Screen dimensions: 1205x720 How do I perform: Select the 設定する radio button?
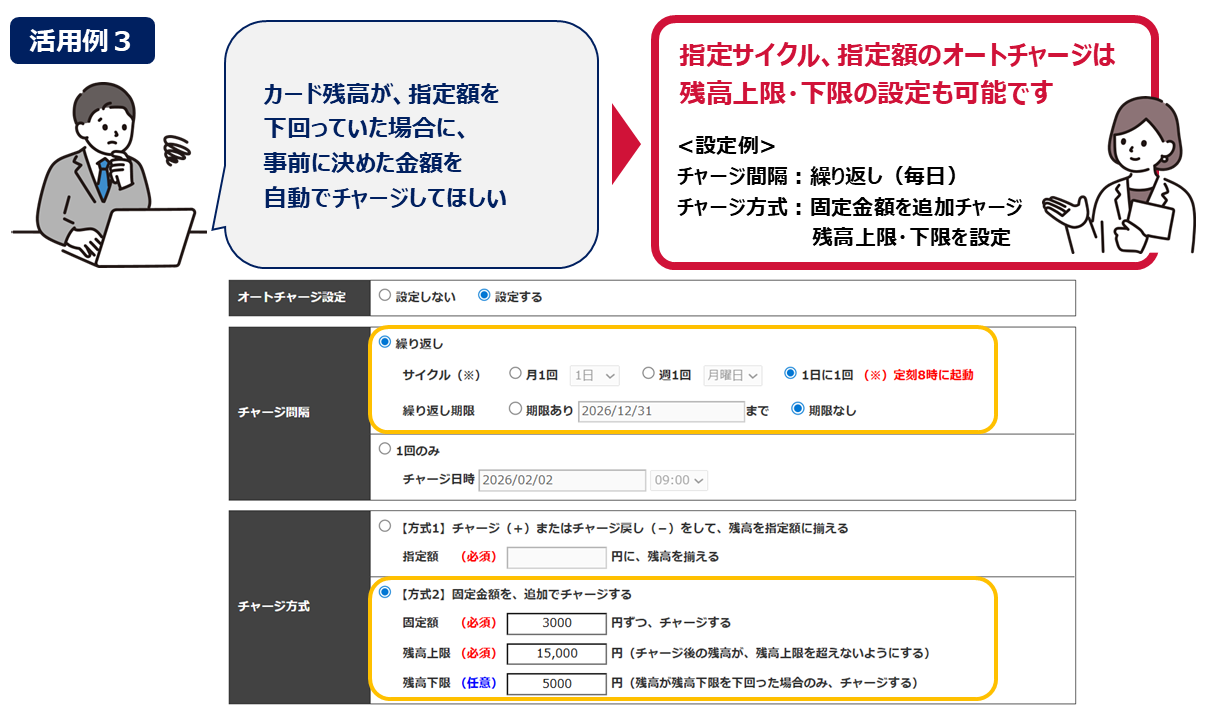(485, 296)
